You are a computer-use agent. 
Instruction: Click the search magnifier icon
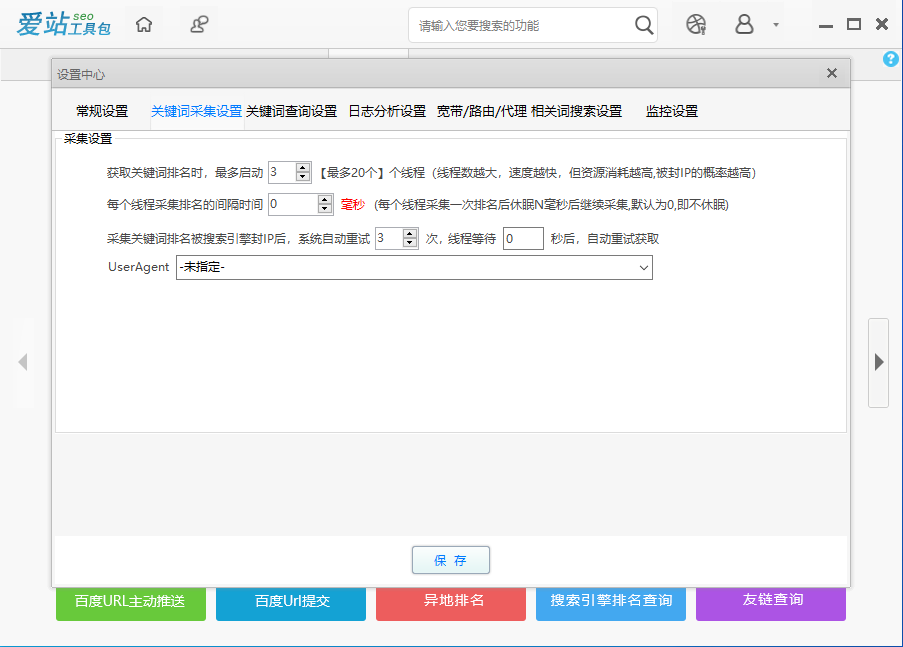(x=644, y=25)
